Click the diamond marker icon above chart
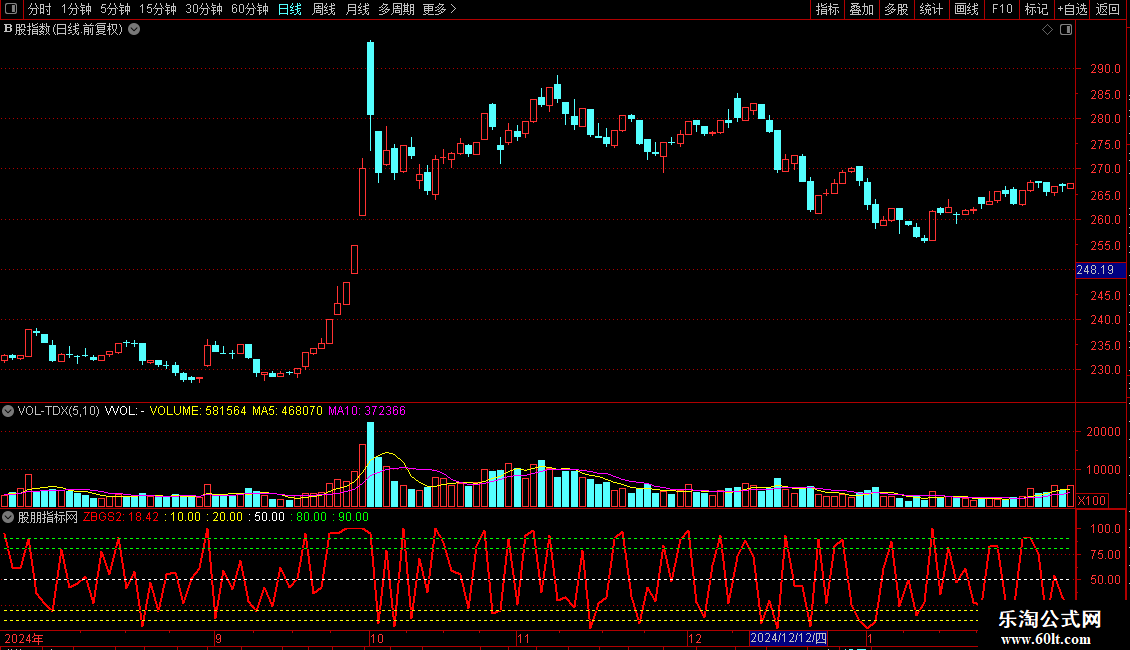1130x650 pixels. coord(1047,30)
